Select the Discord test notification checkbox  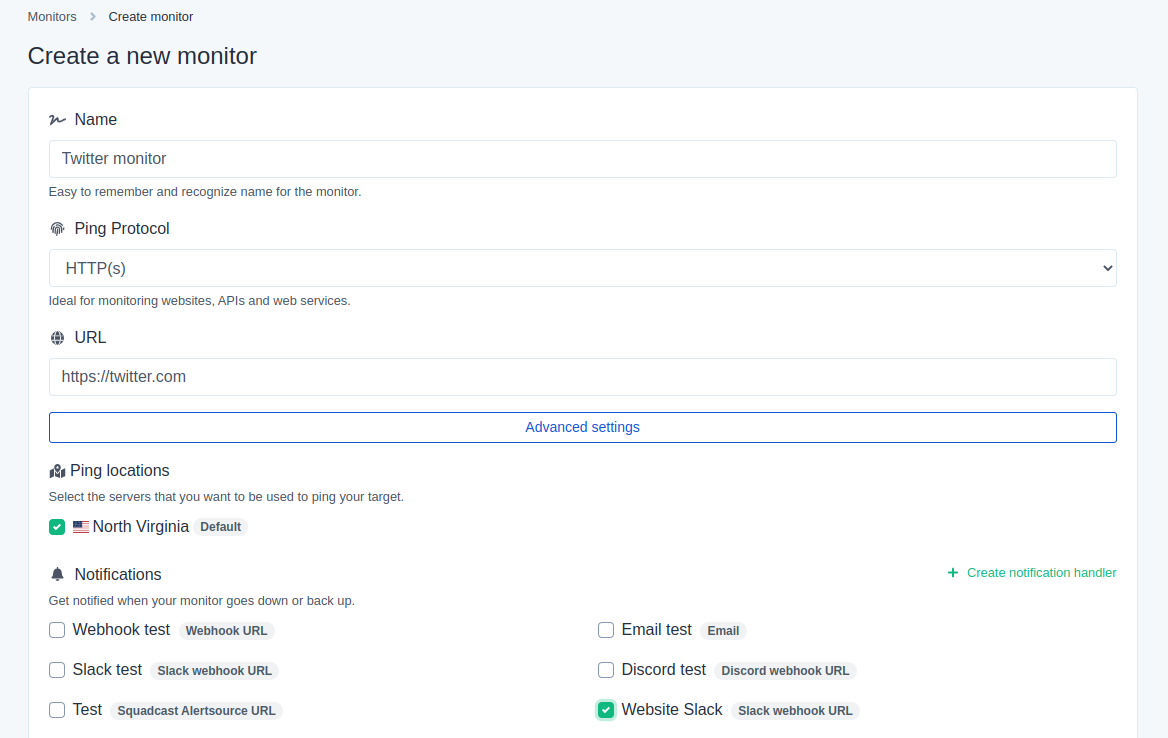coord(606,670)
